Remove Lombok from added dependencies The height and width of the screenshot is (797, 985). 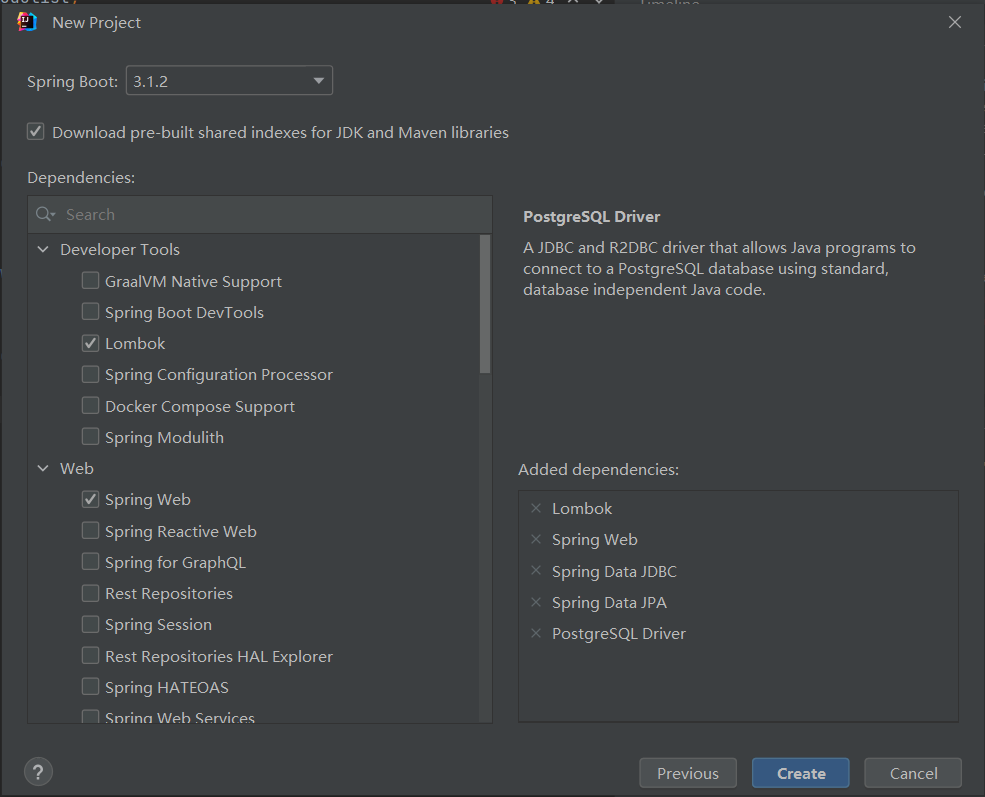point(536,508)
